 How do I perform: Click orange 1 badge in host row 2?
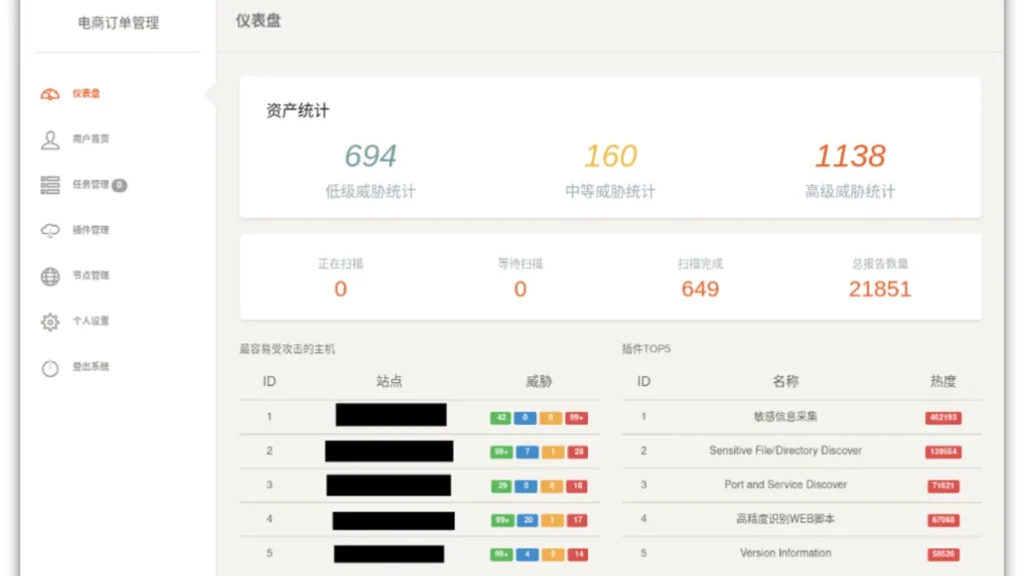coord(552,452)
